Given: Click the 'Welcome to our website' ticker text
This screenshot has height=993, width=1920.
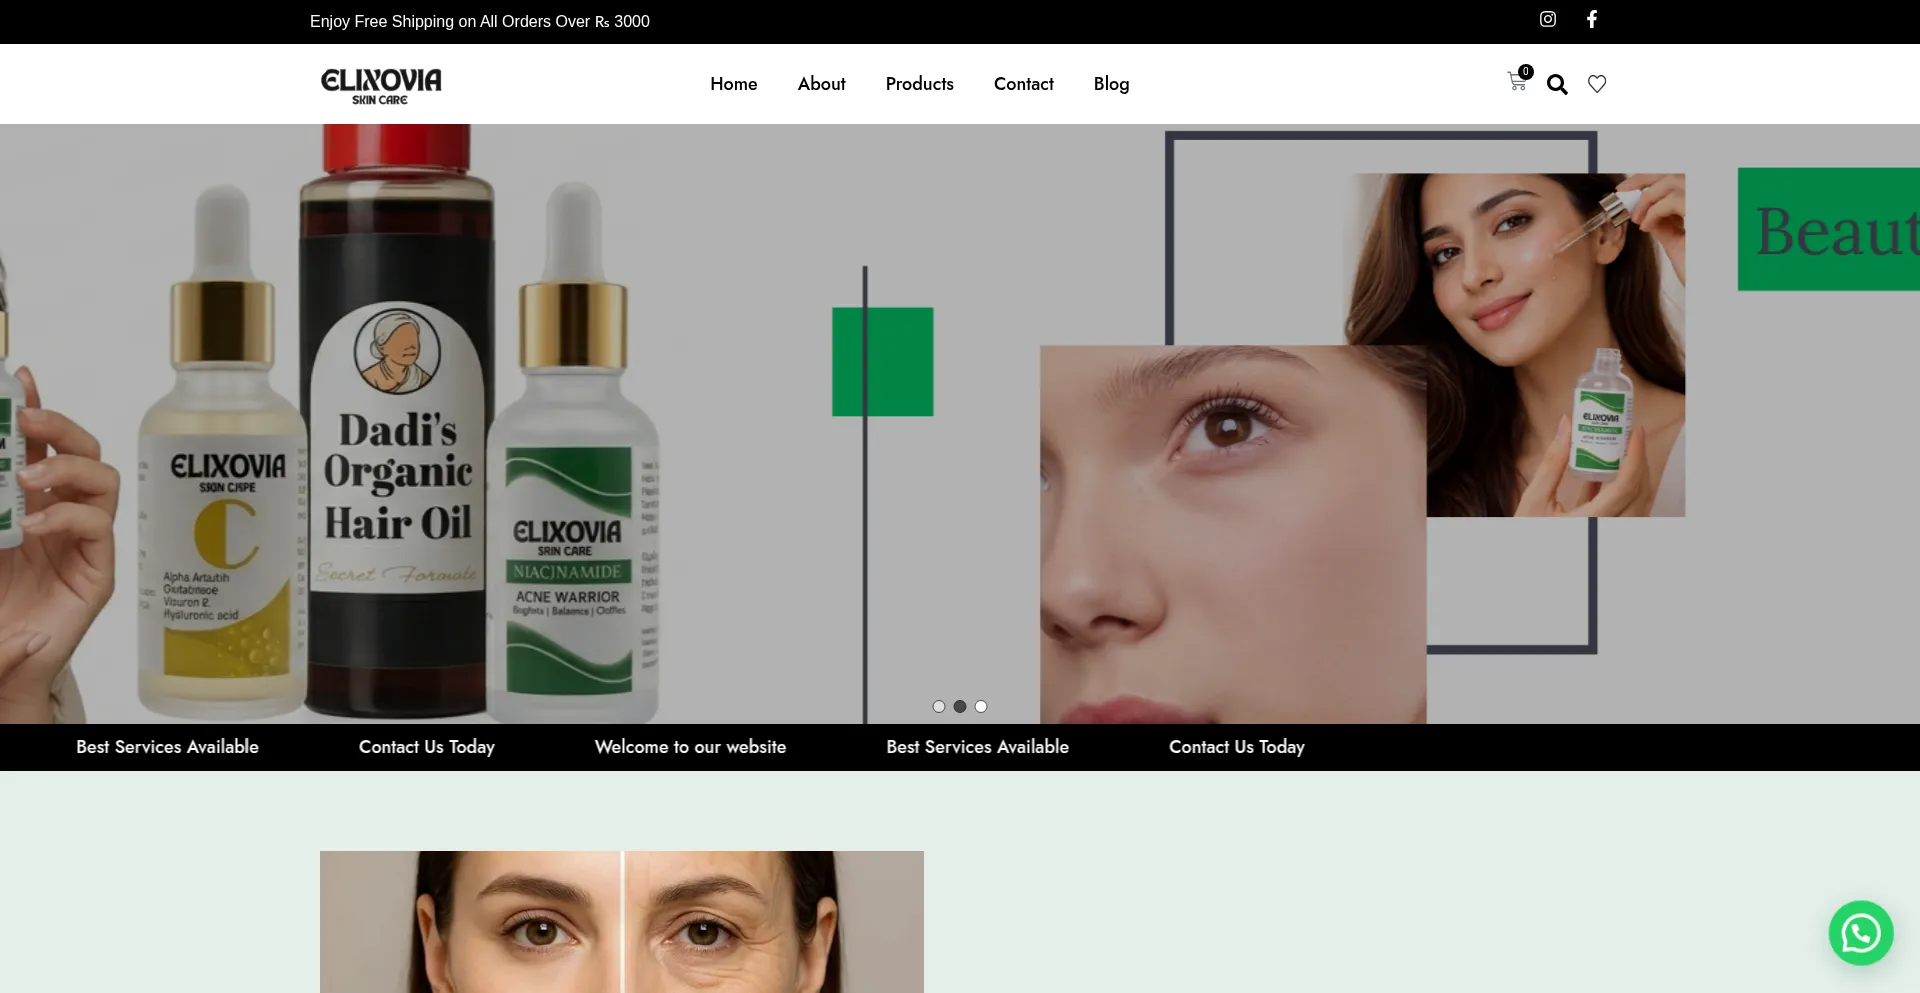Looking at the screenshot, I should point(691,747).
